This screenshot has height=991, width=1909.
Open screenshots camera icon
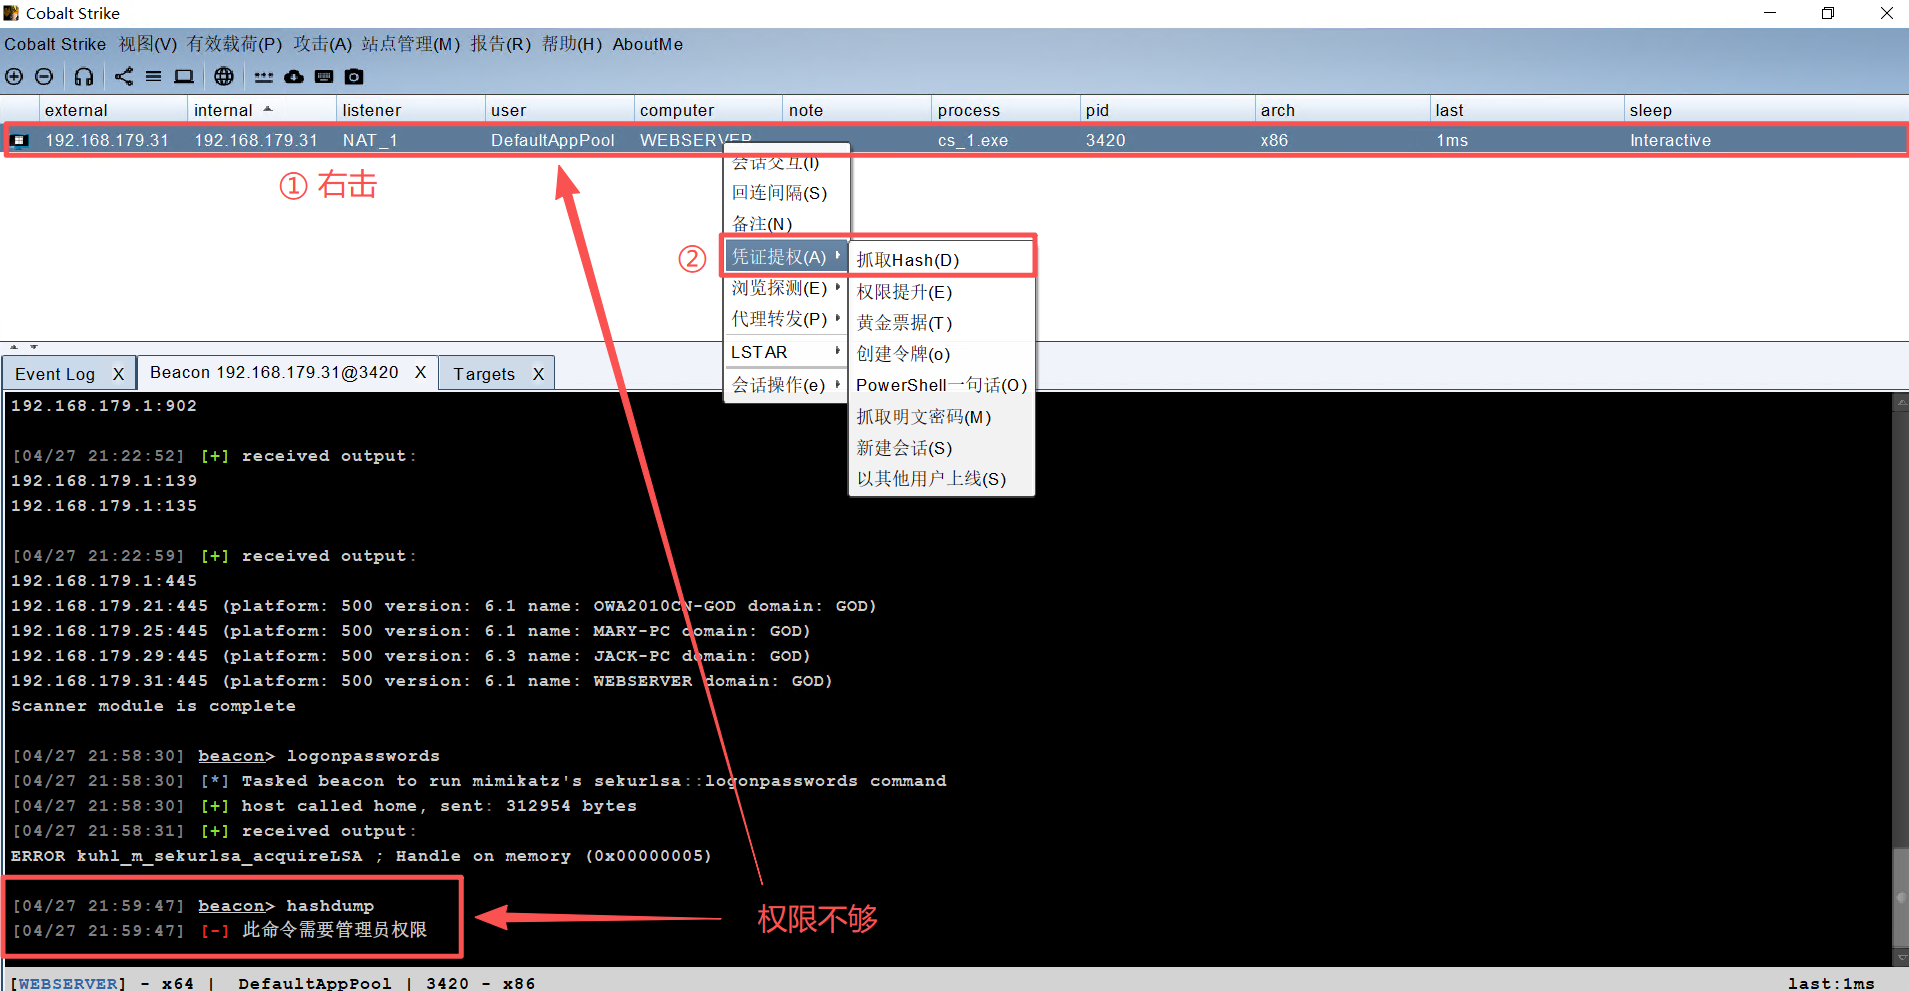pyautogui.click(x=354, y=77)
